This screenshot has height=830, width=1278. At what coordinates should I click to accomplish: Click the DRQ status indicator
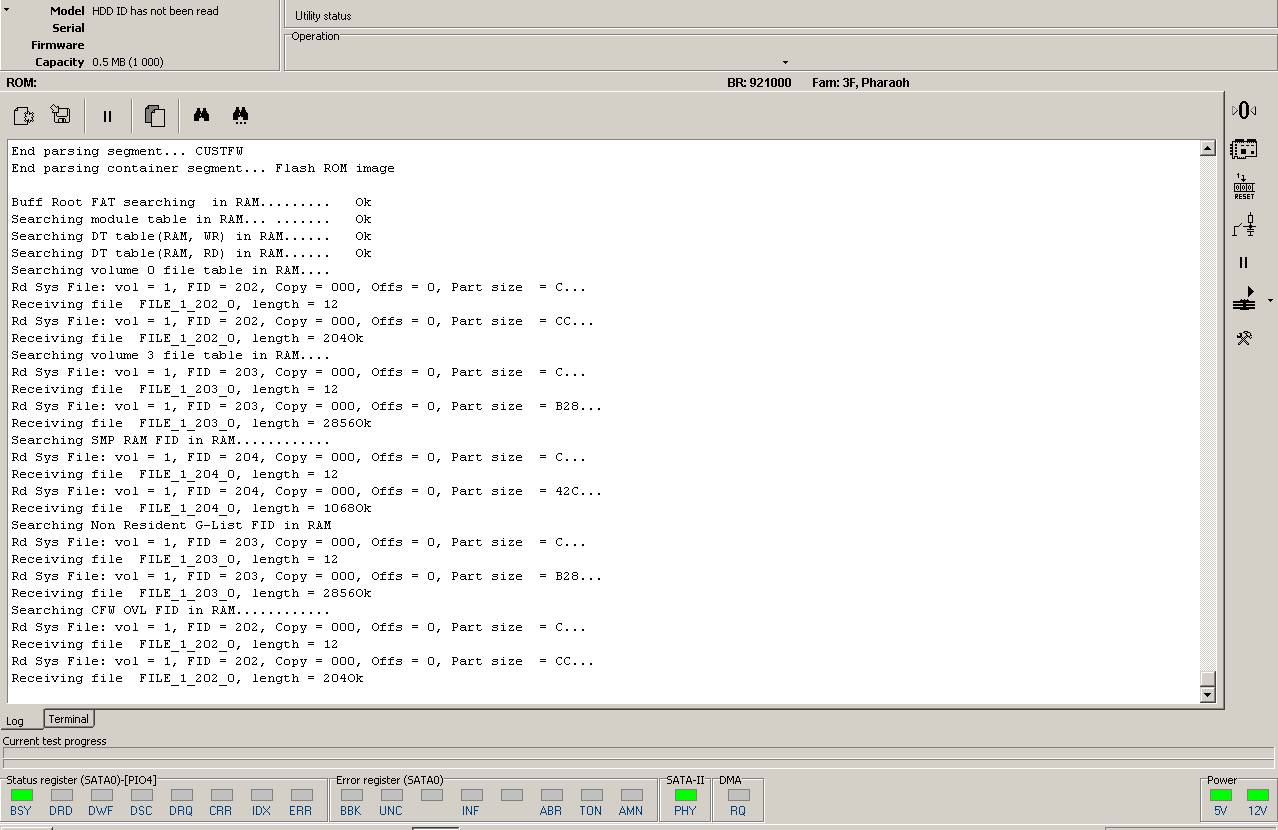(x=181, y=795)
